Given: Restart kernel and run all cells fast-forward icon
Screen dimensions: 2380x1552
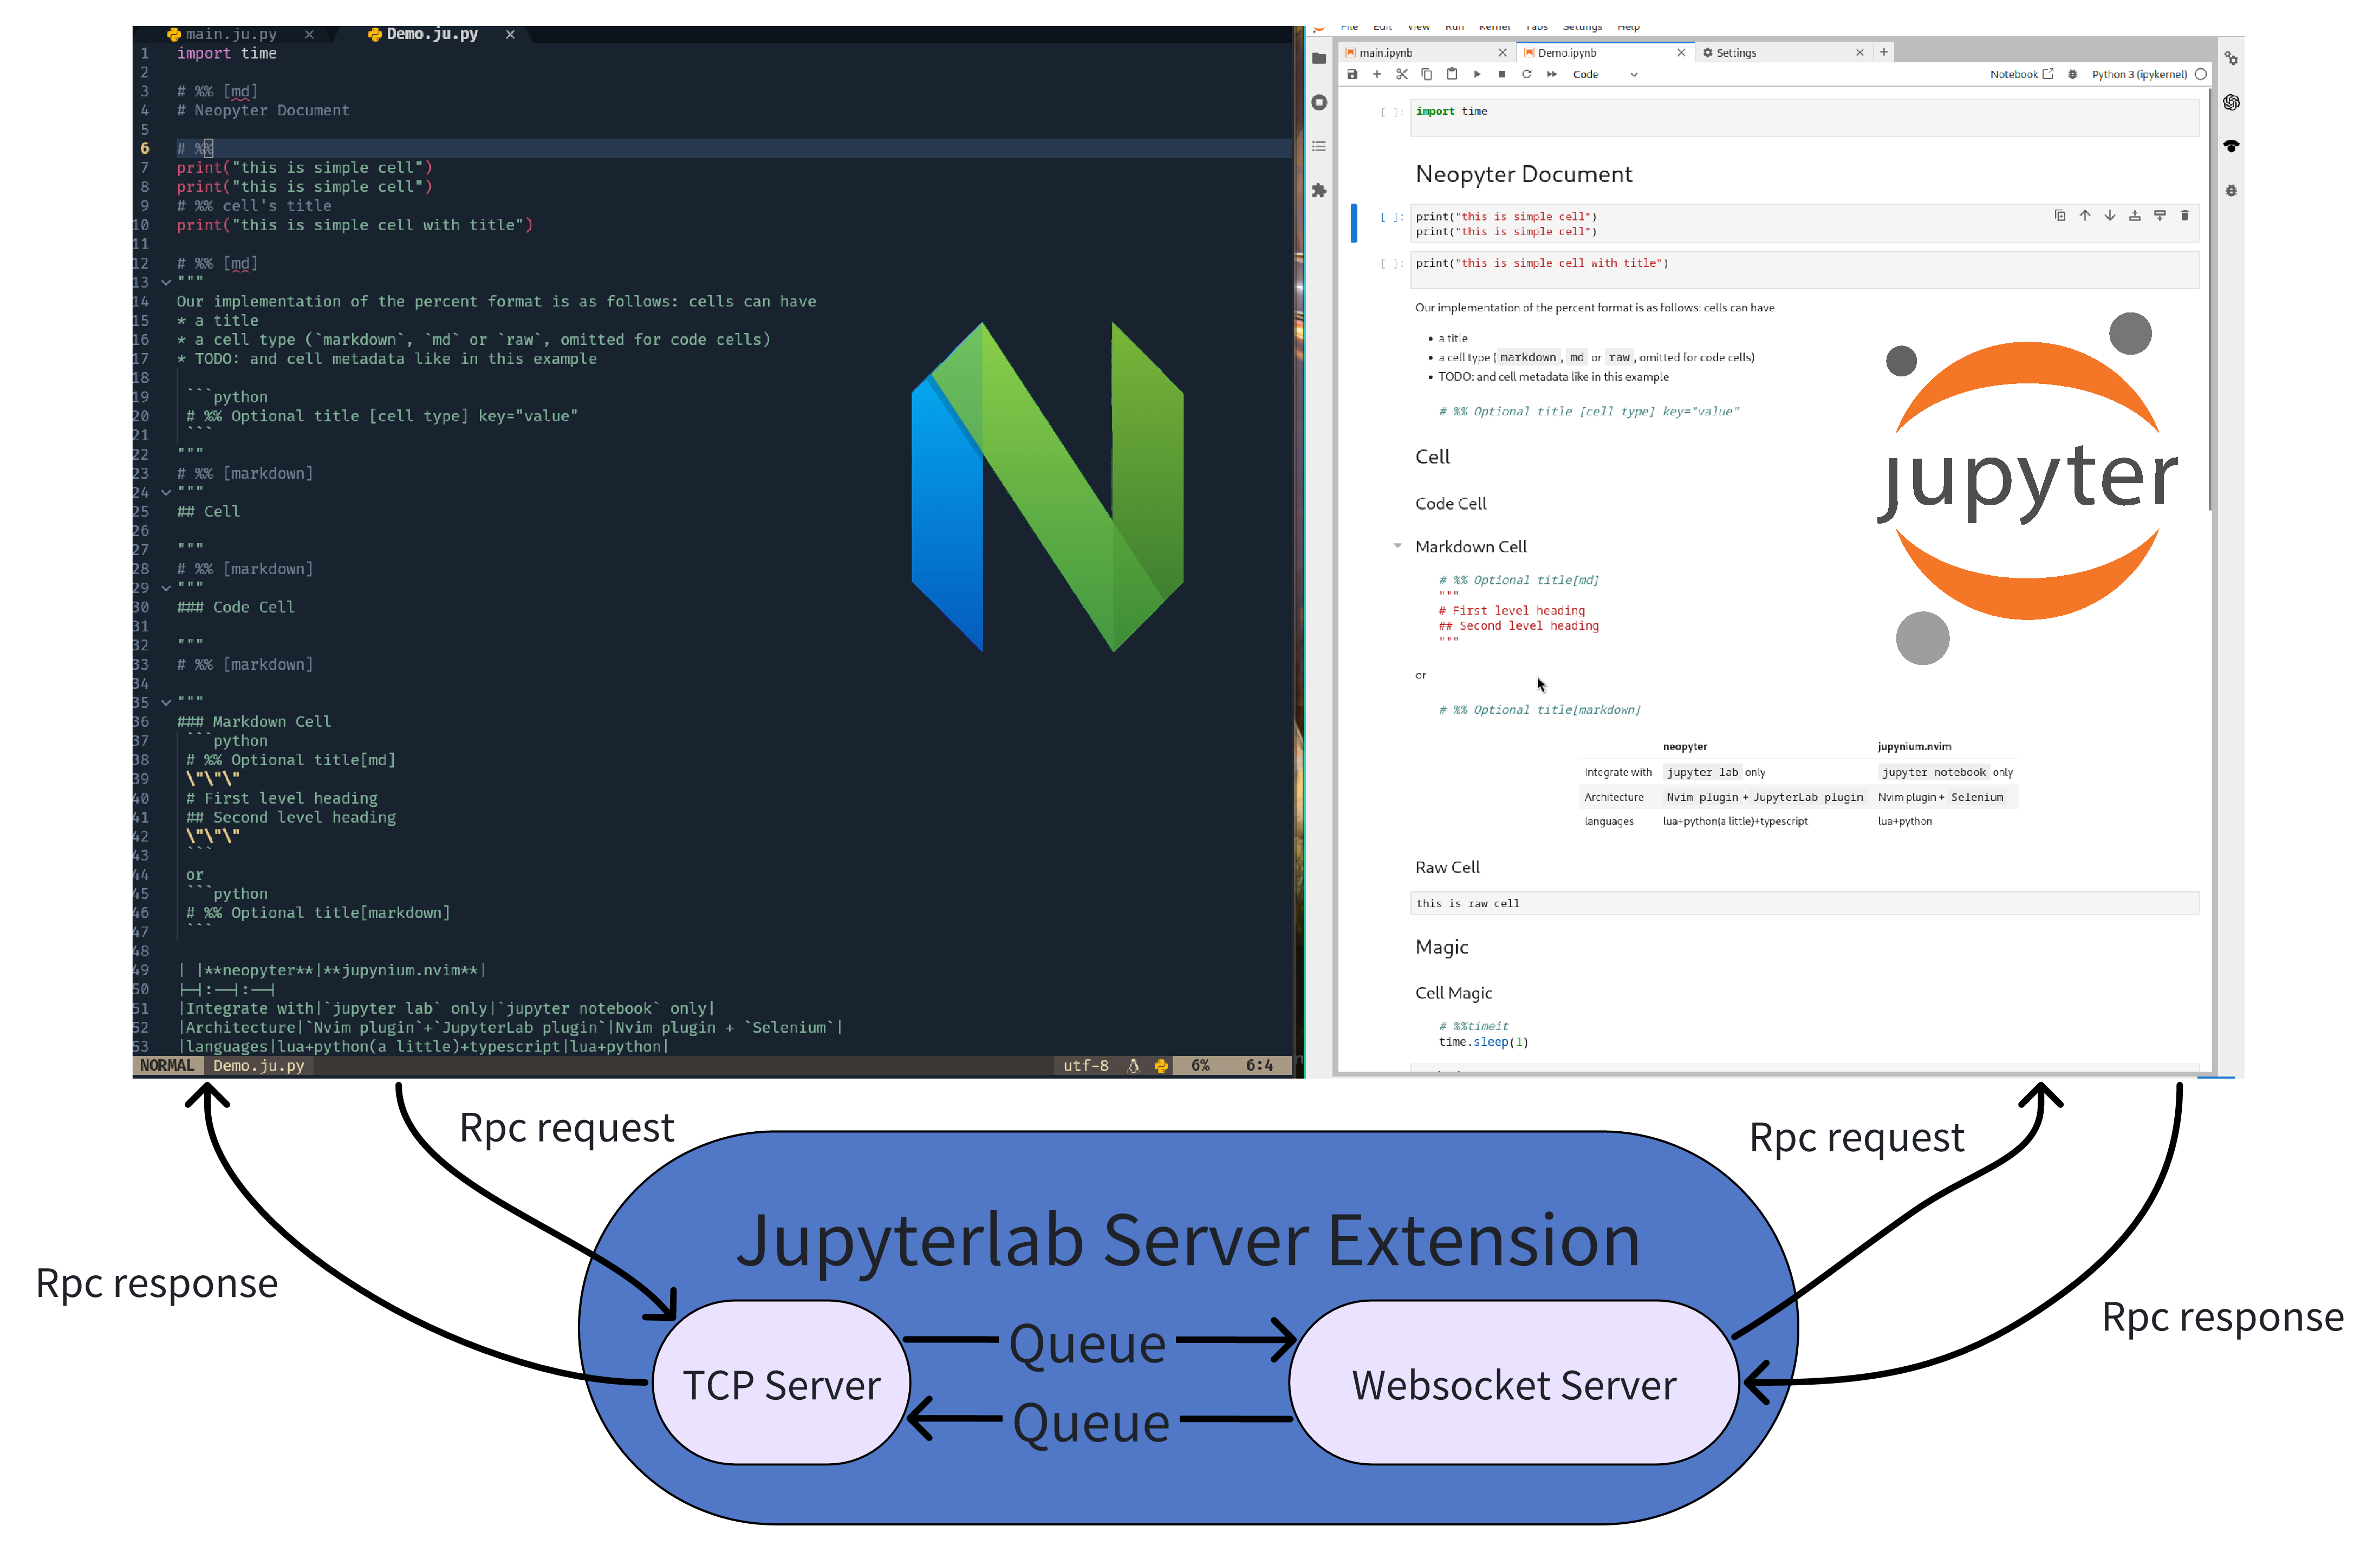Looking at the screenshot, I should 1552,74.
